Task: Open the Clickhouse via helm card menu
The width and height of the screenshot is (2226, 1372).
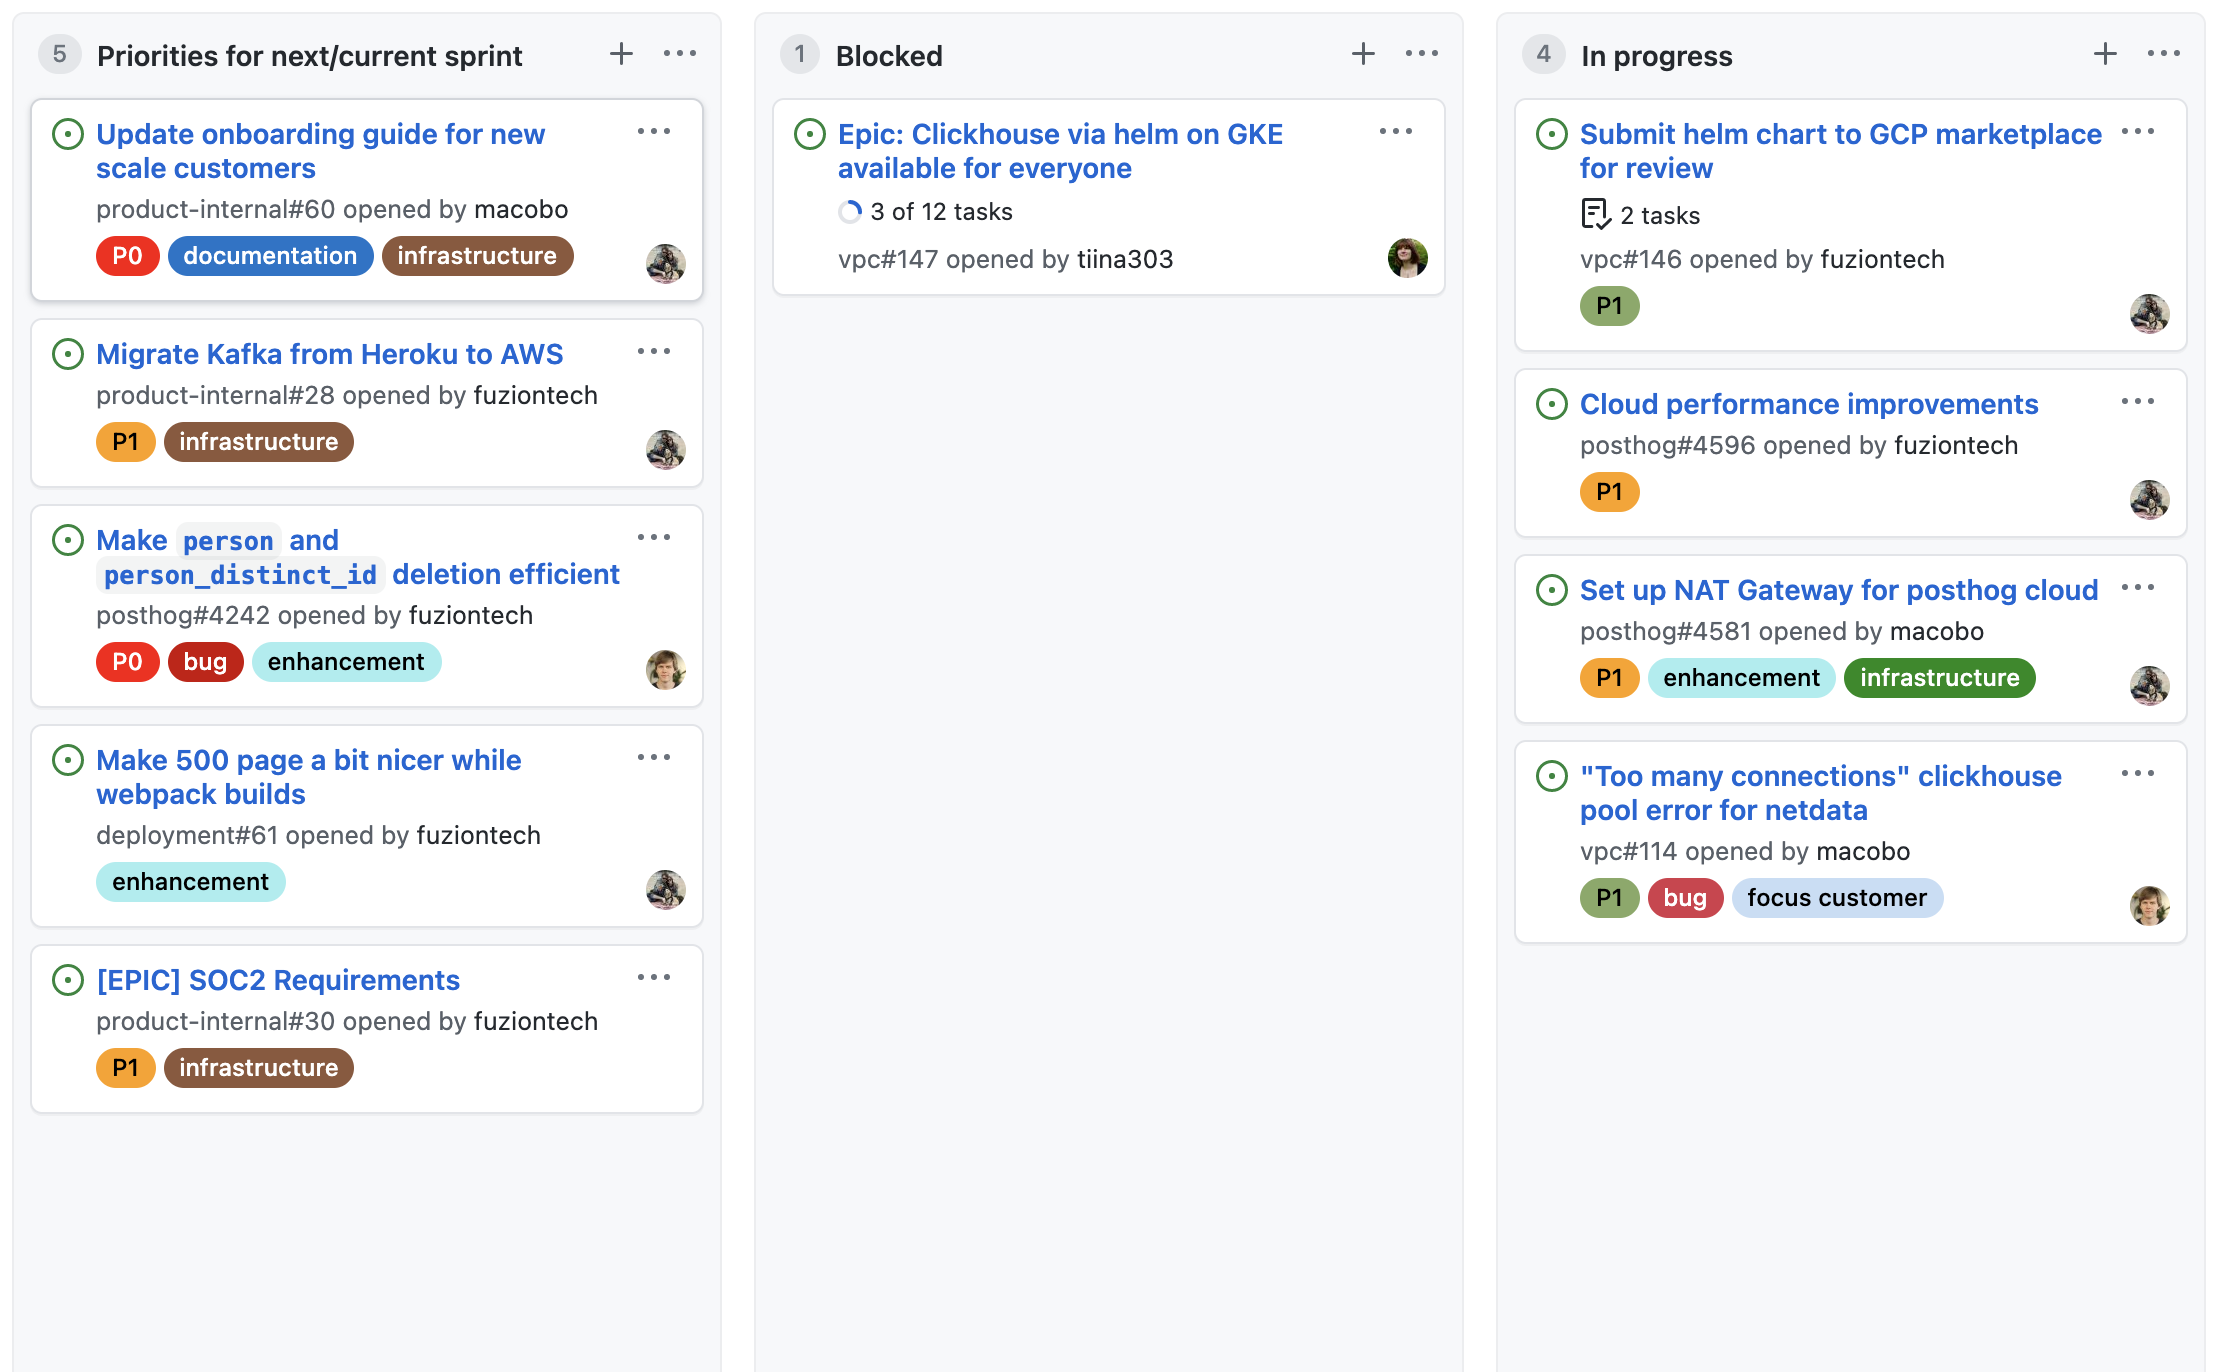Action: 1396,132
